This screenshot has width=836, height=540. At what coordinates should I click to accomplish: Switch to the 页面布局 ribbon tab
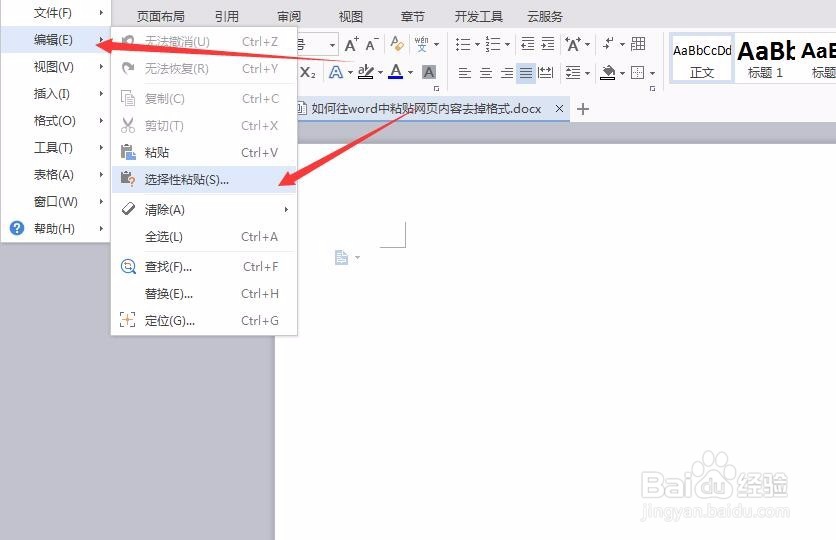(x=160, y=17)
